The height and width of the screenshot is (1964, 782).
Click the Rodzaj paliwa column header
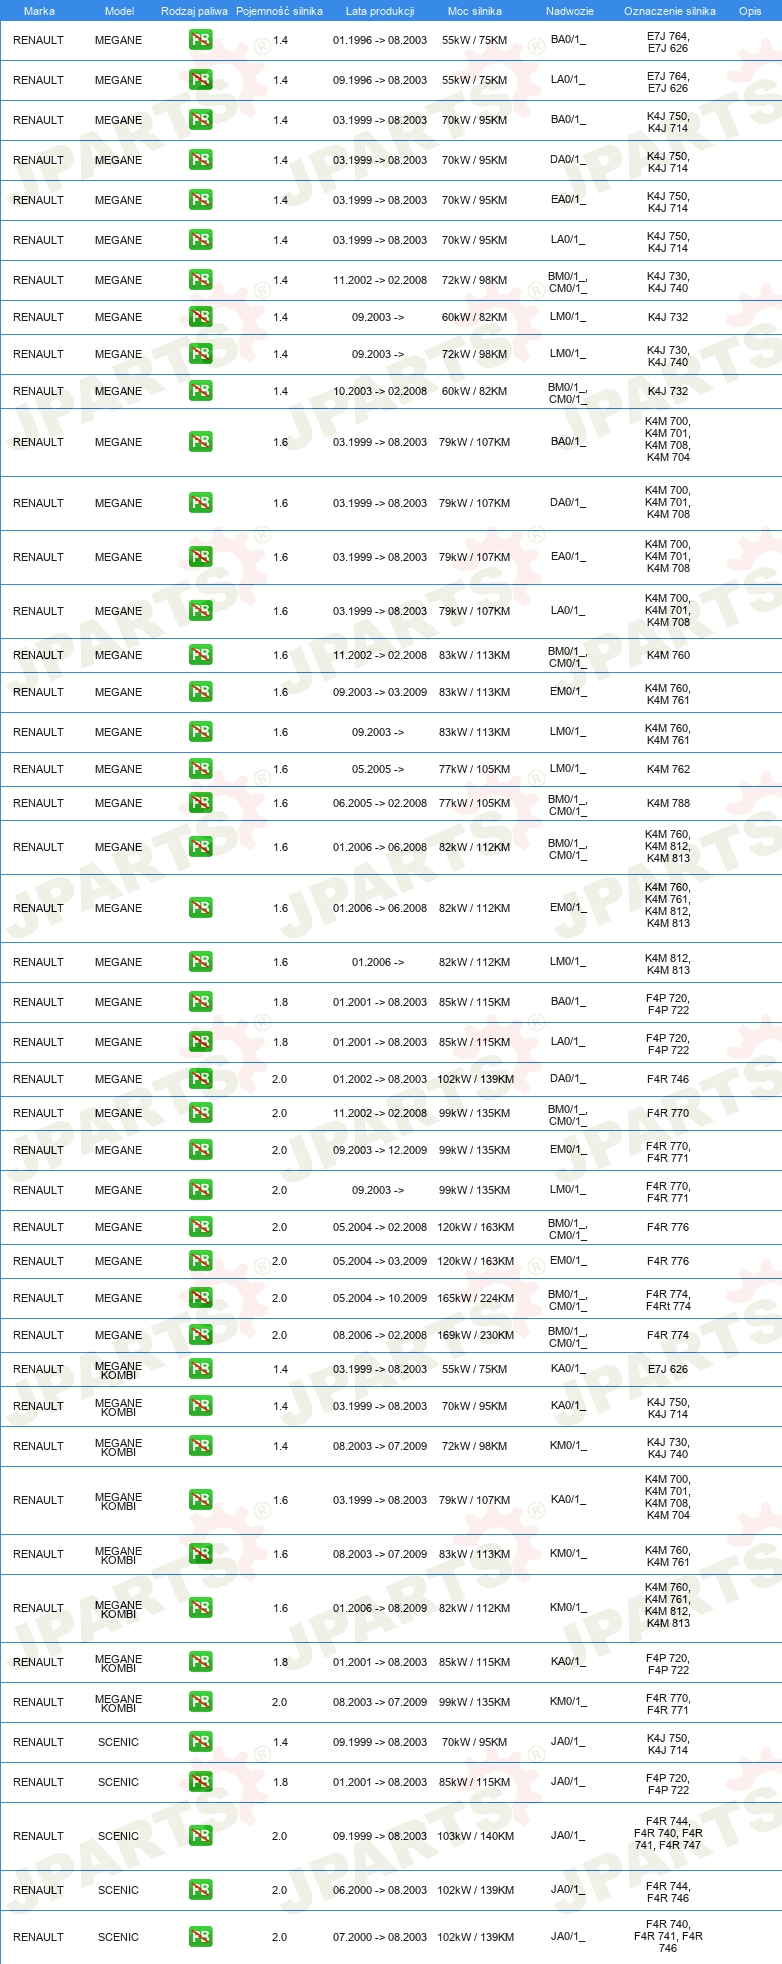pos(194,11)
